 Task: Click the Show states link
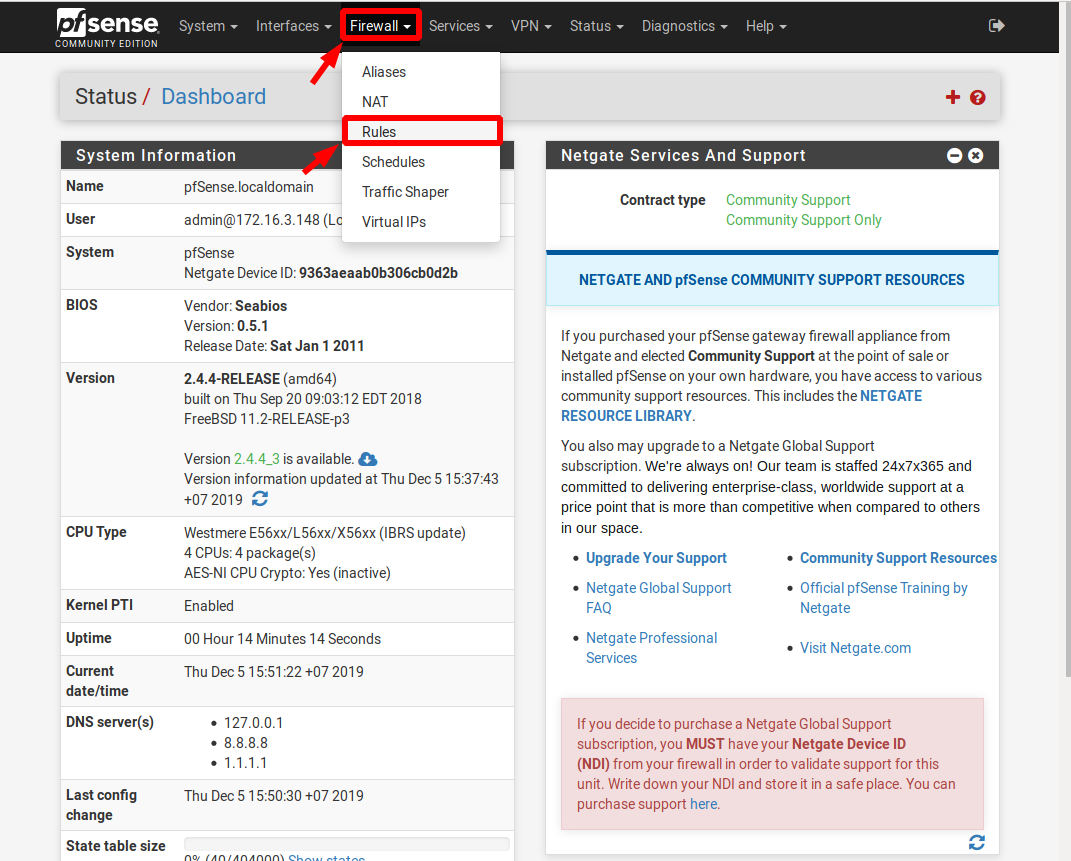point(326,858)
